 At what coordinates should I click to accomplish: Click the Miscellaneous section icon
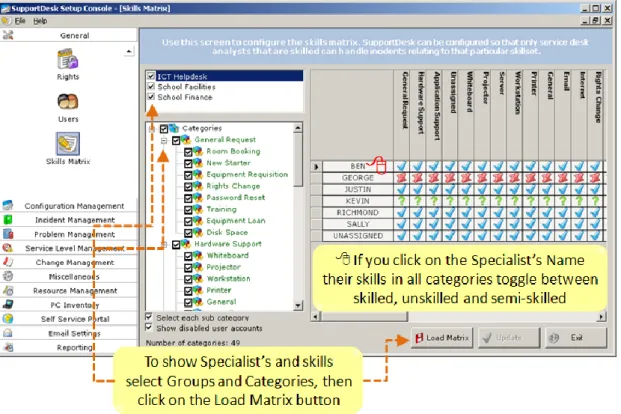pos(8,276)
